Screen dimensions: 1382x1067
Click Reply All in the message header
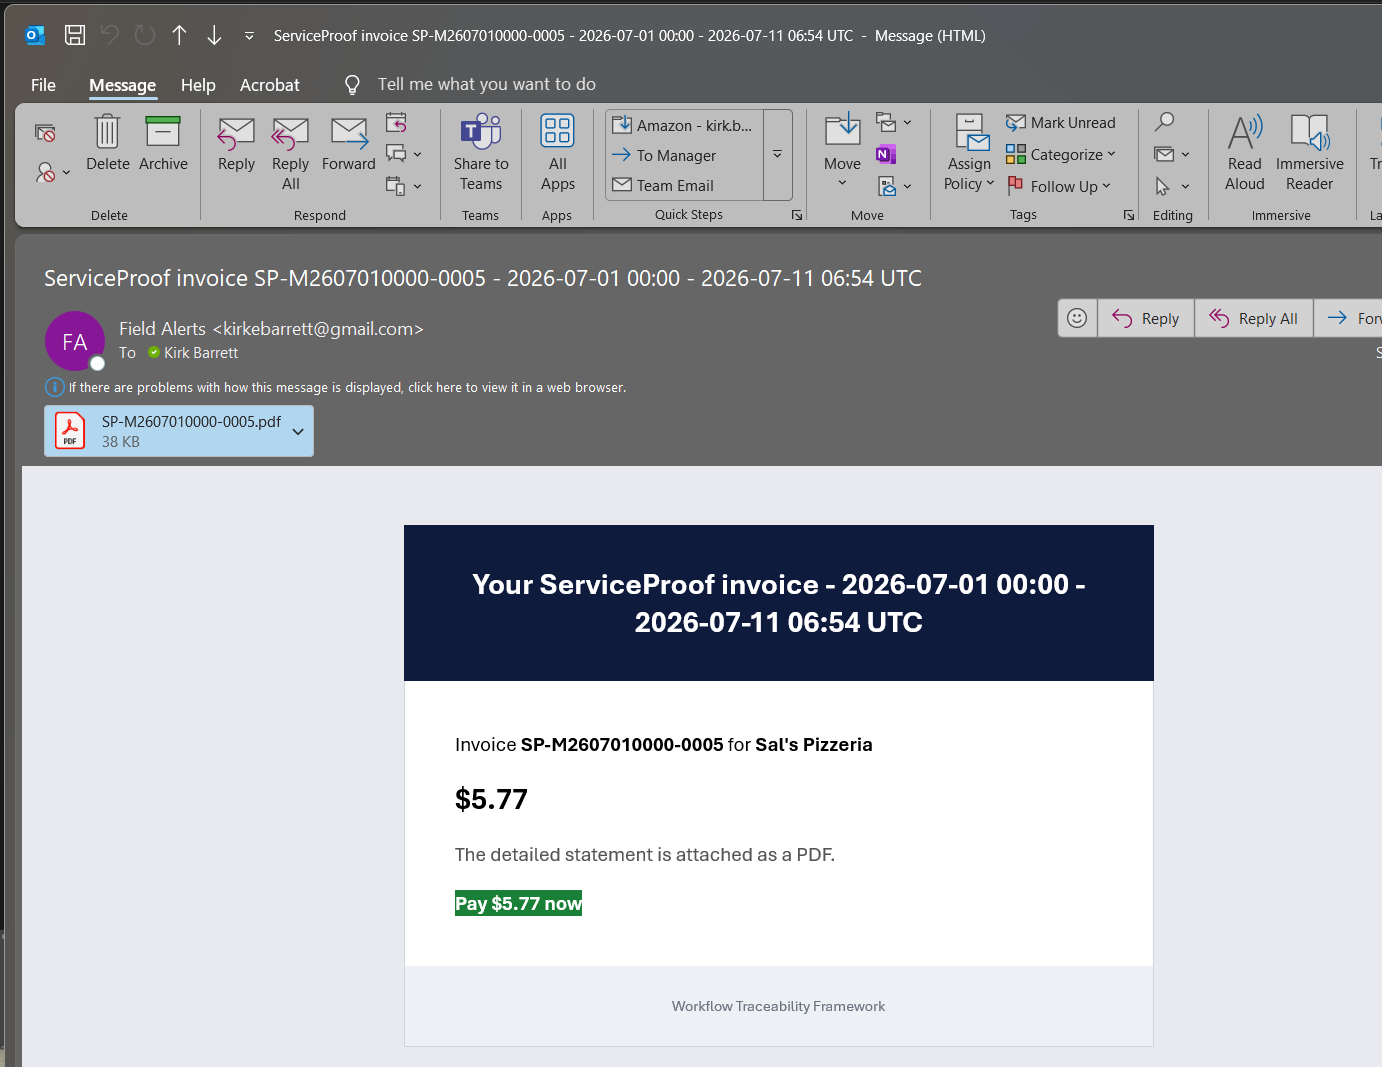click(1254, 318)
